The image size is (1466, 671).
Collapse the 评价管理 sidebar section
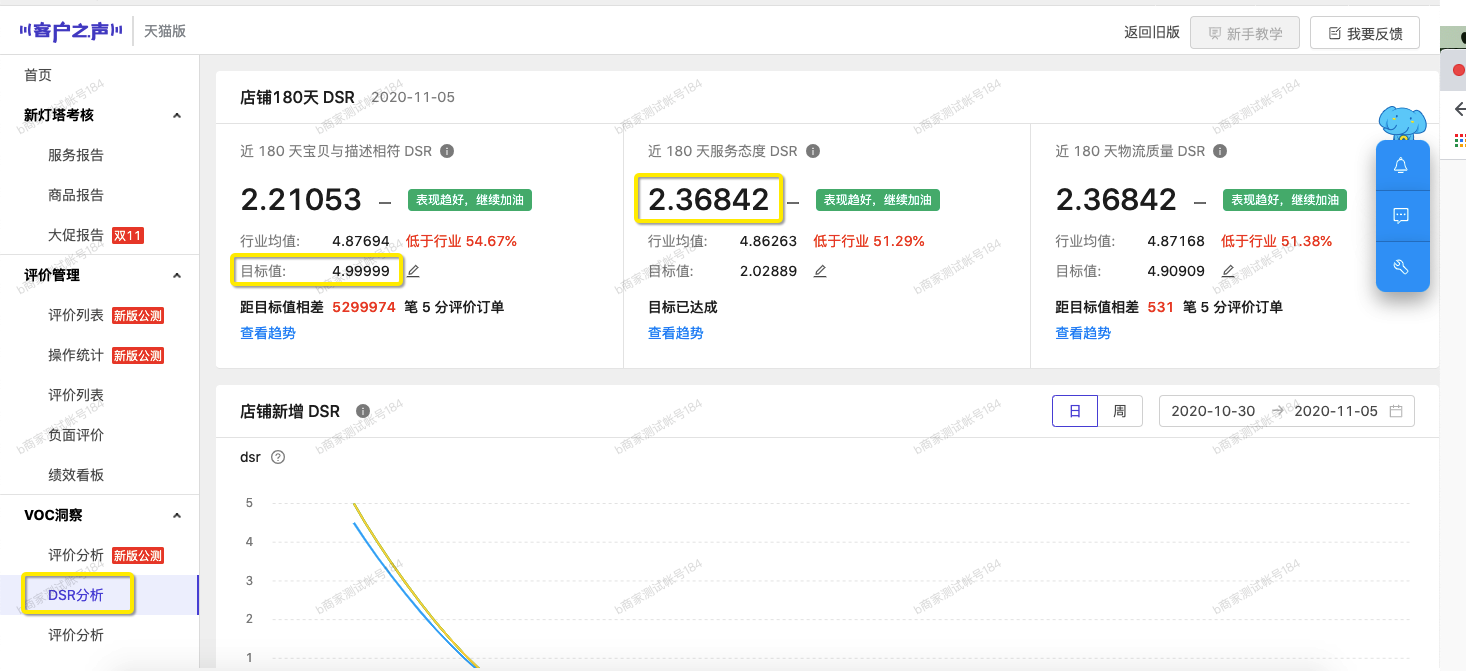177,275
